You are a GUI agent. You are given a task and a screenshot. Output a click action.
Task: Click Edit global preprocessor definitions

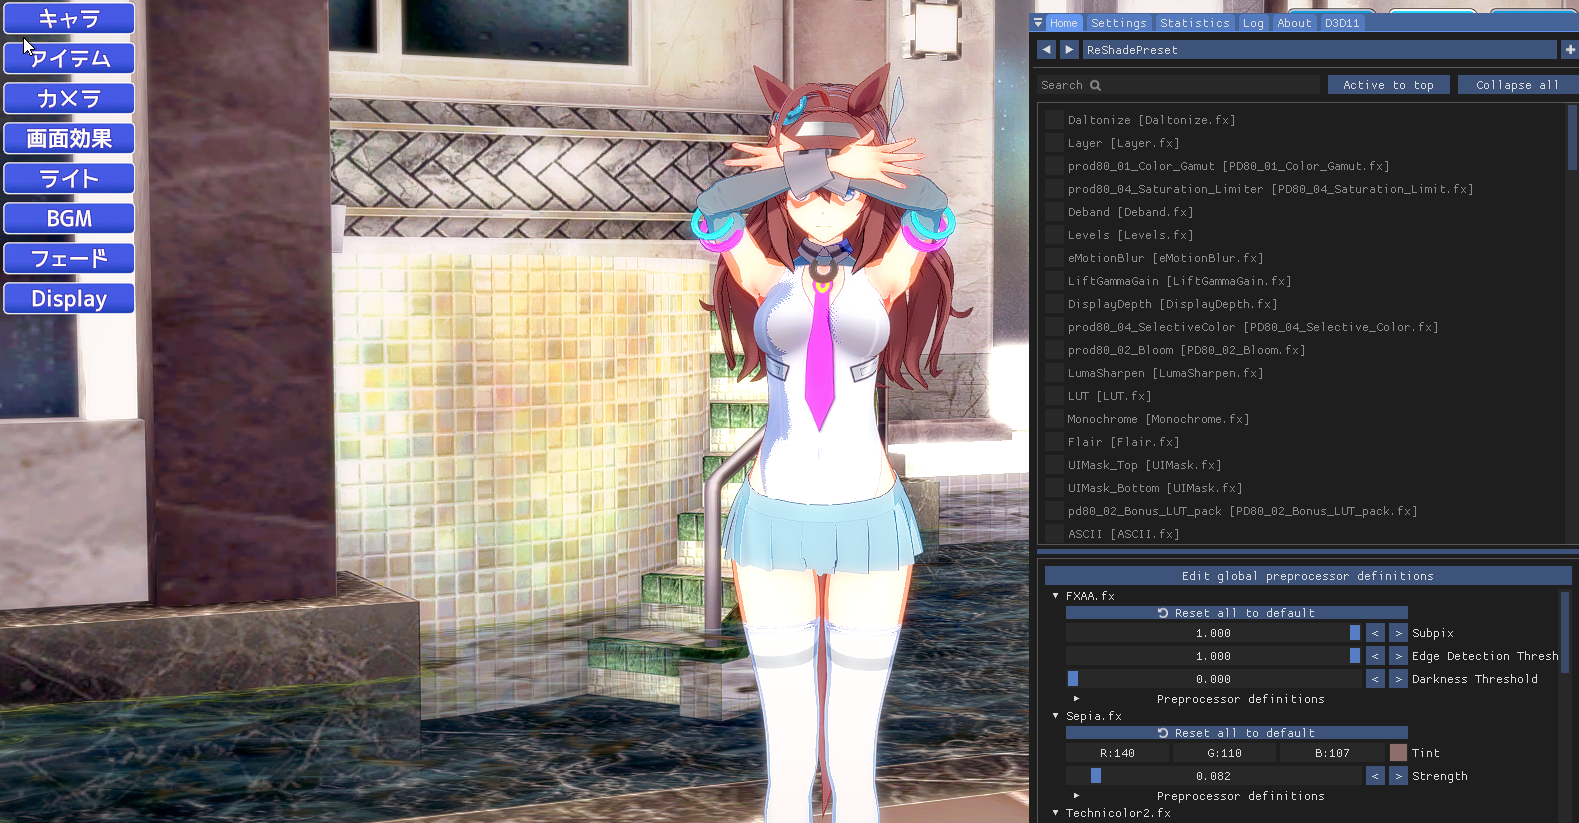pyautogui.click(x=1307, y=576)
